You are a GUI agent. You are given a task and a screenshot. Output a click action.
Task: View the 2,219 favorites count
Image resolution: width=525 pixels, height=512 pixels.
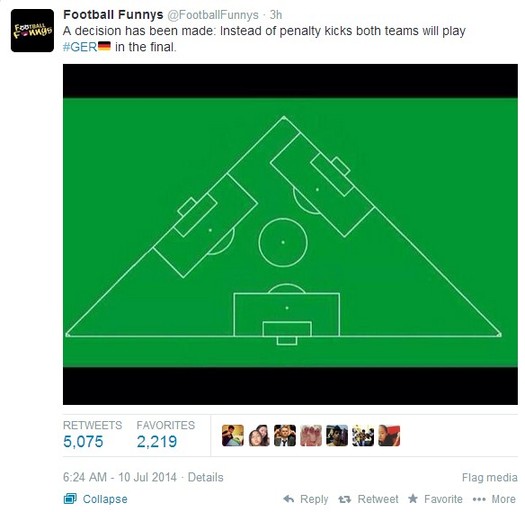157,442
